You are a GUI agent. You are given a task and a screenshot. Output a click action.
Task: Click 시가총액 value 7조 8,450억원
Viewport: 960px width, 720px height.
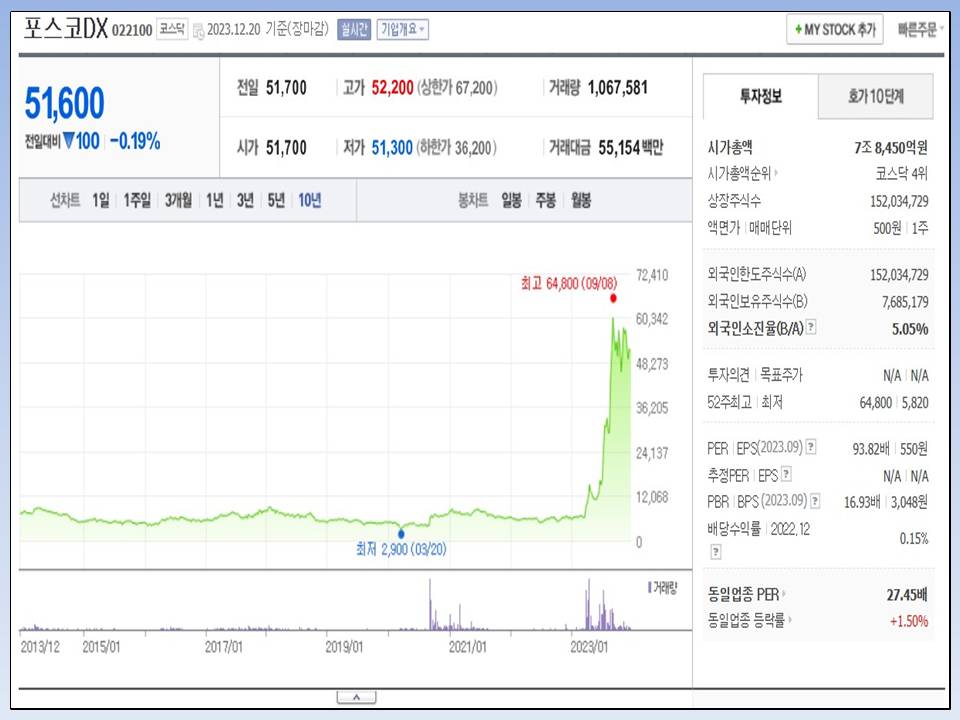tap(891, 148)
